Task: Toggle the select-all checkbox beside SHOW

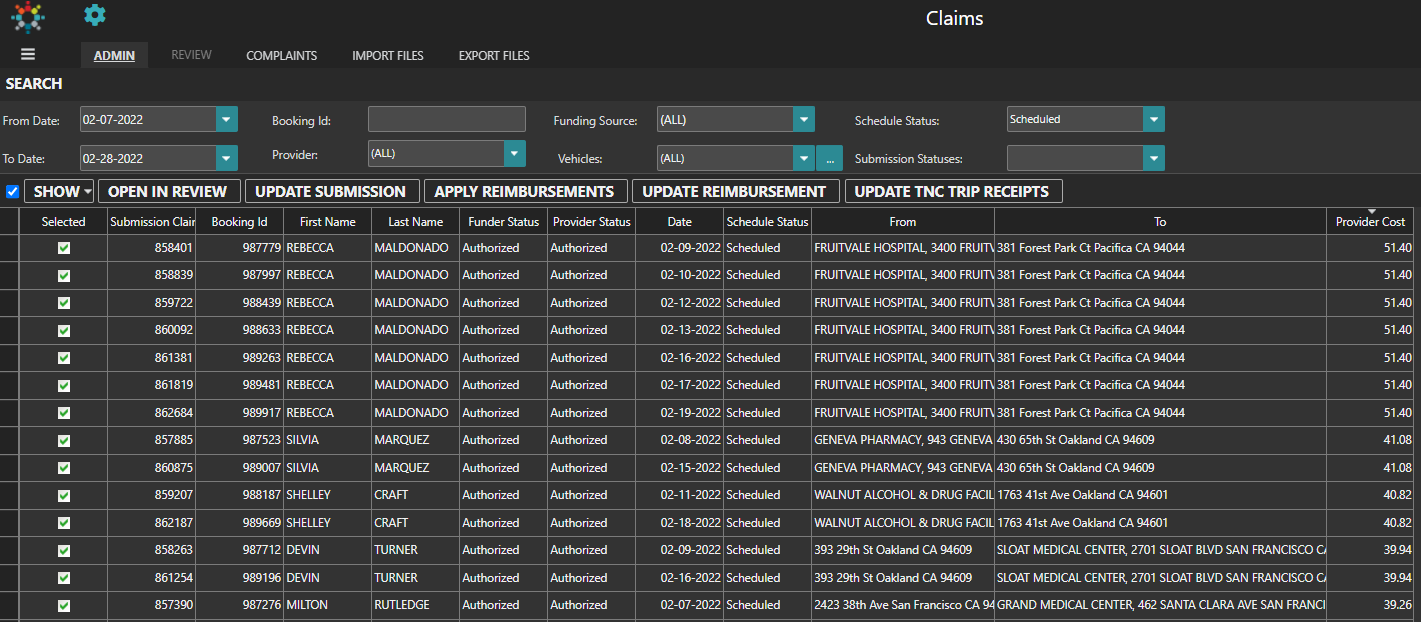Action: click(x=13, y=192)
